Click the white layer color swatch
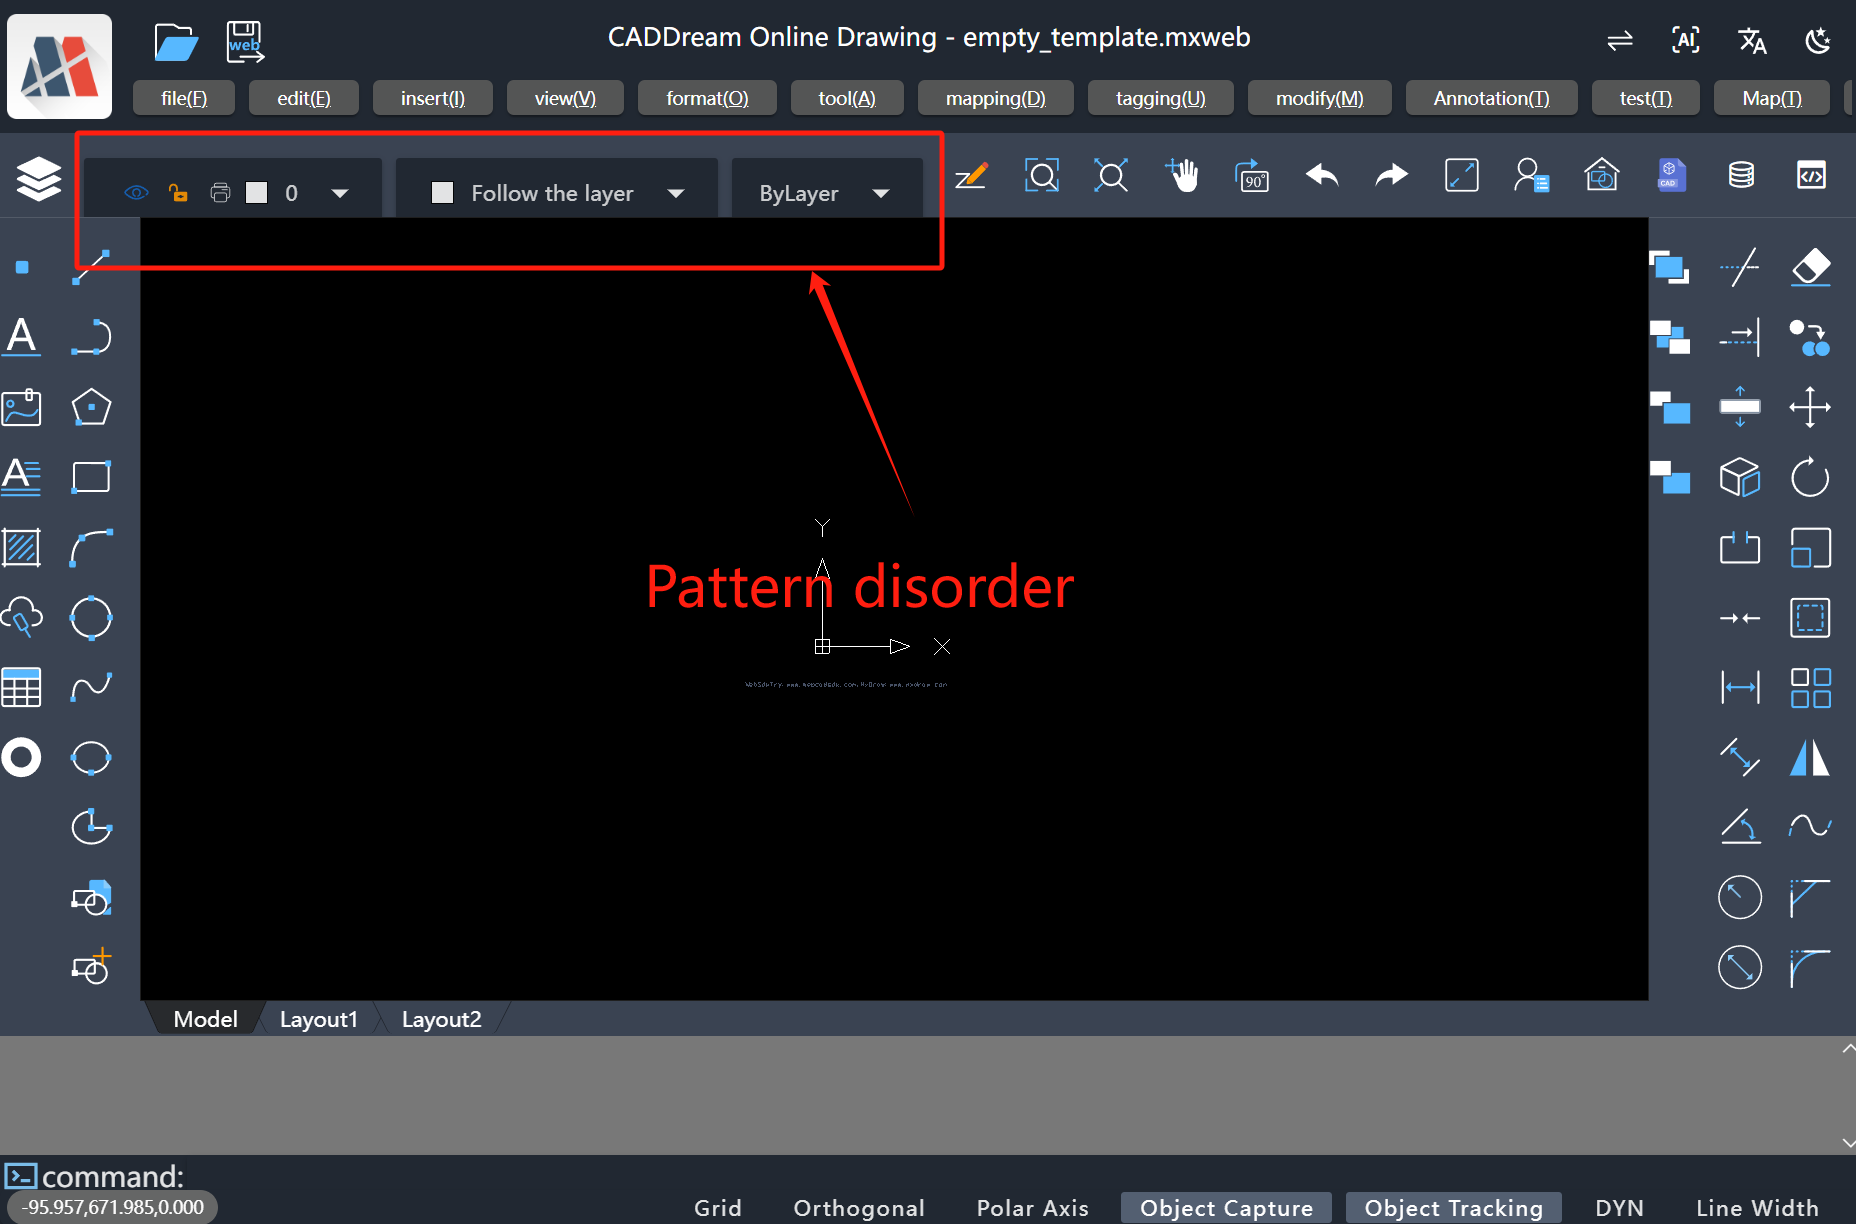1856x1224 pixels. click(x=257, y=193)
